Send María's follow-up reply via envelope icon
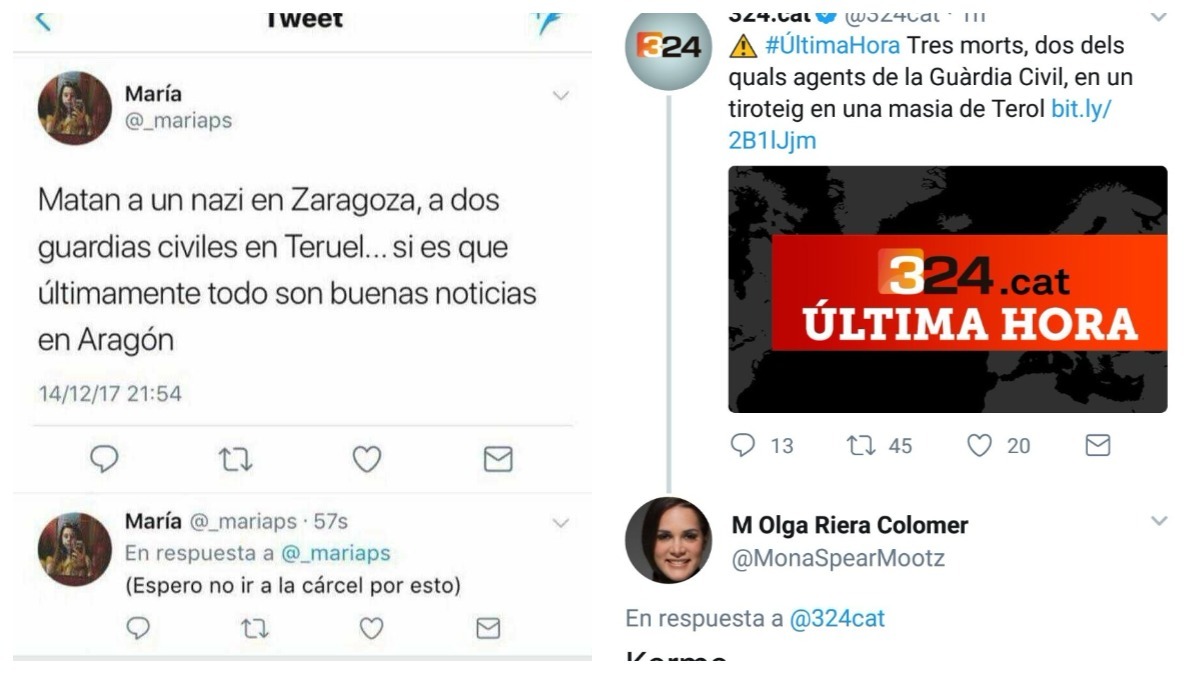This screenshot has width=1200, height=675. pyautogui.click(x=487, y=628)
